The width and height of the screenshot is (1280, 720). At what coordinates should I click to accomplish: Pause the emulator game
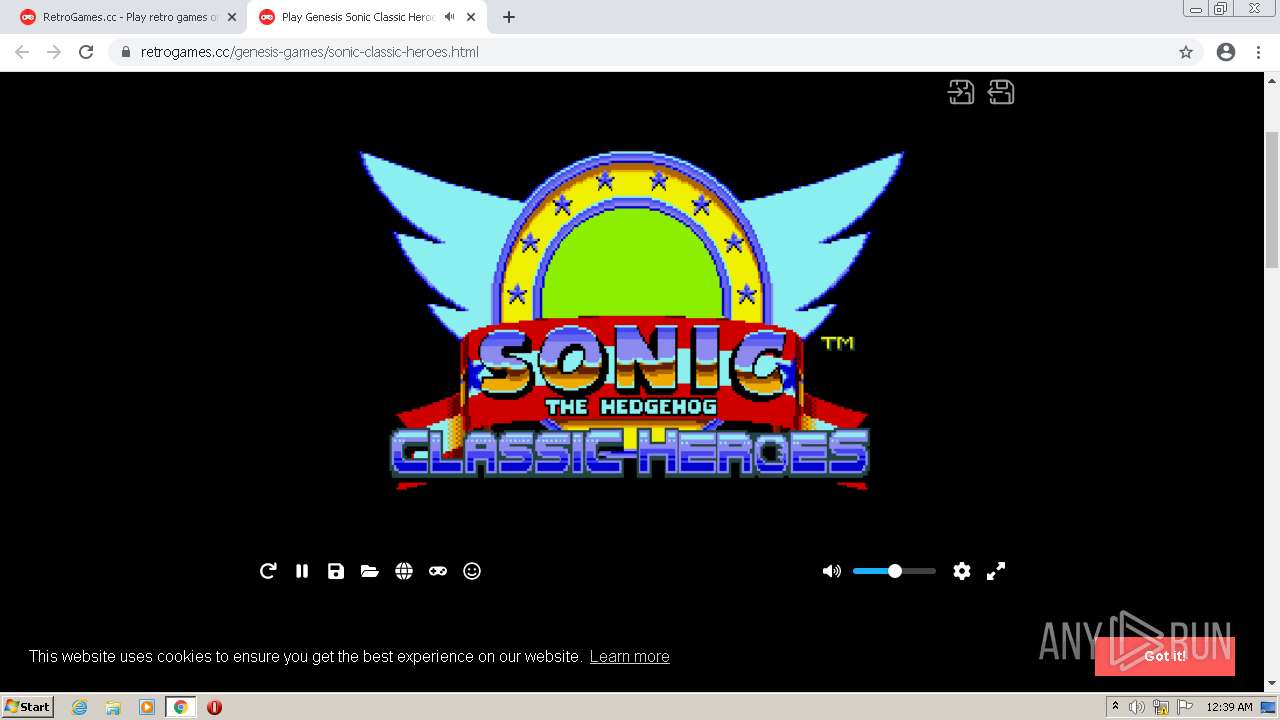tap(302, 571)
